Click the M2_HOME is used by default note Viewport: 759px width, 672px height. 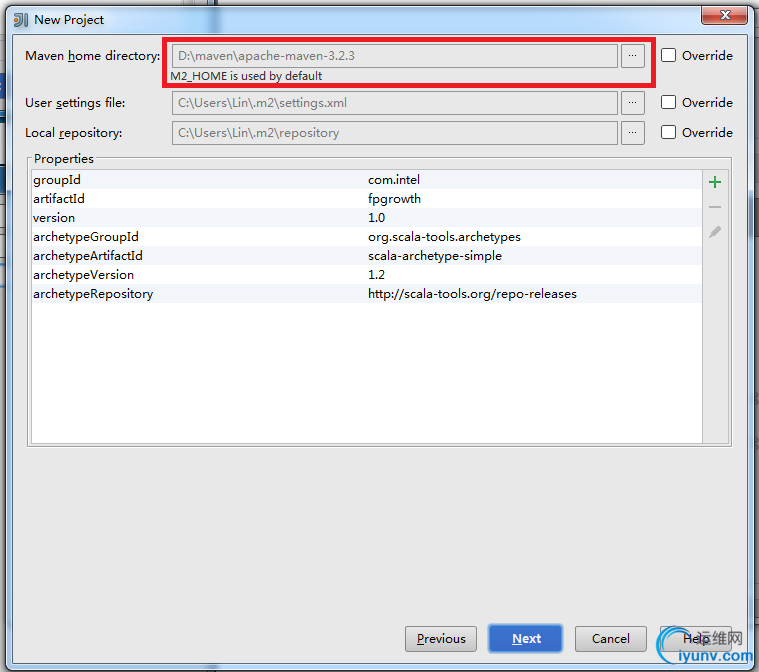pos(246,76)
